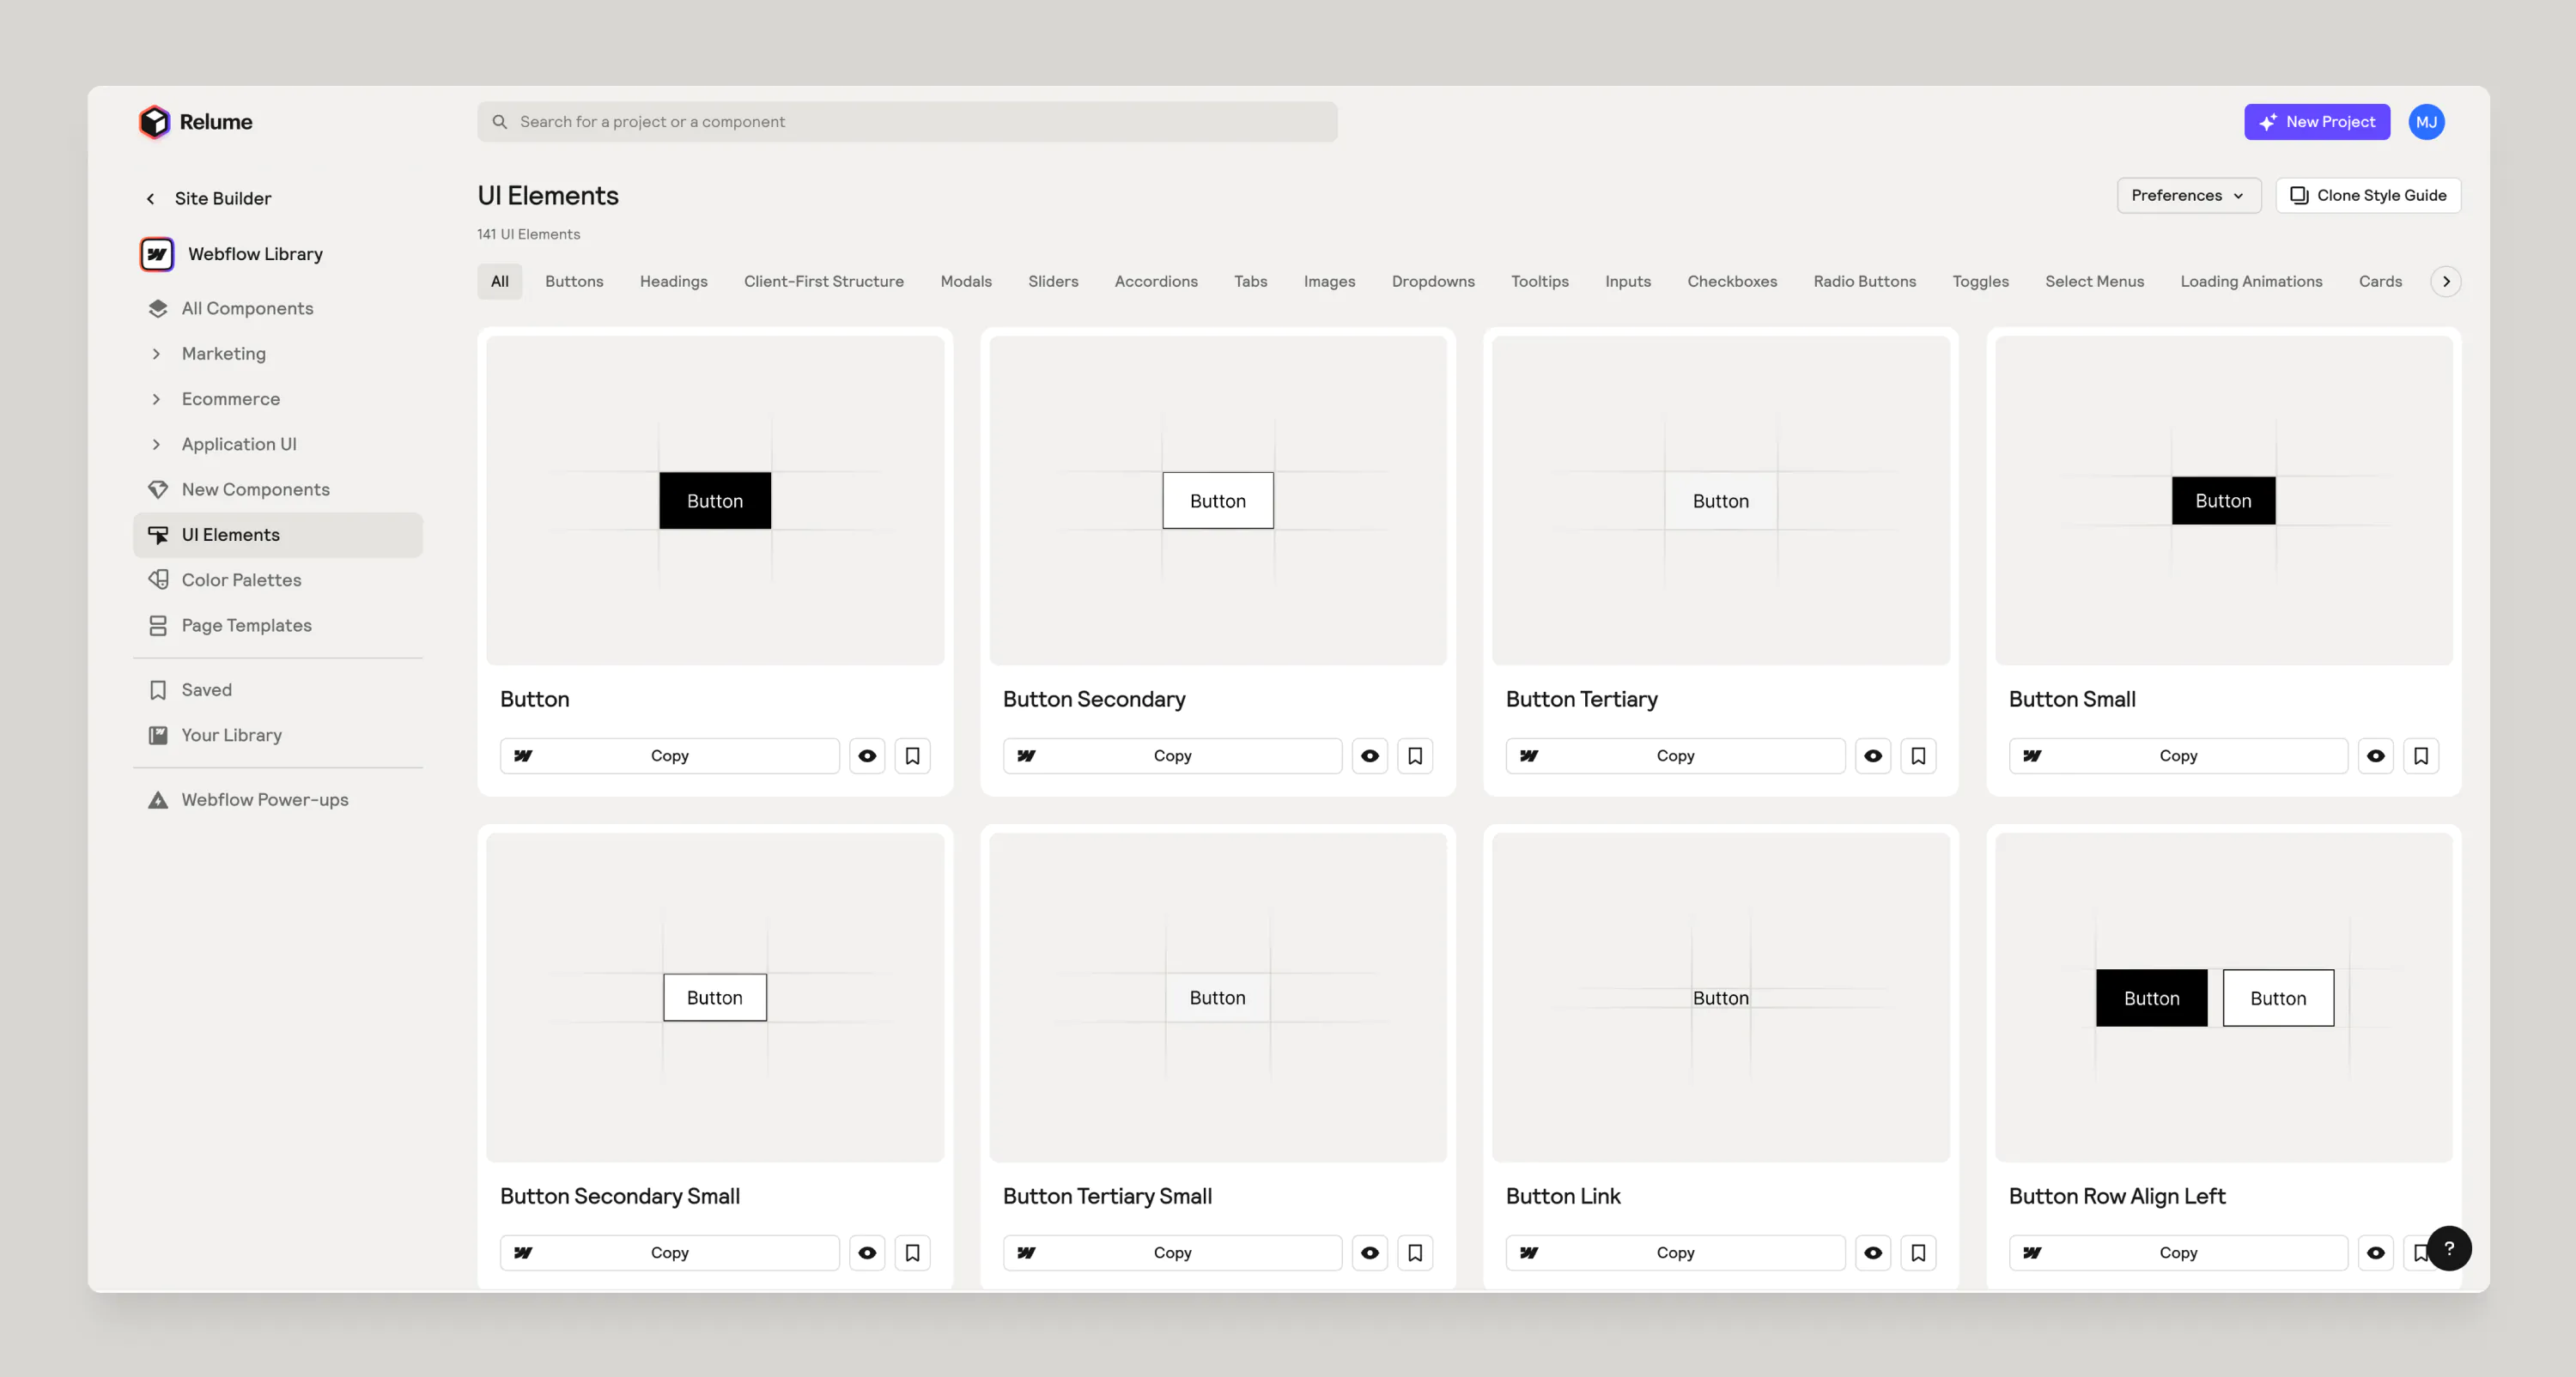Preview Button Tertiary with eye icon

pyautogui.click(x=1873, y=756)
